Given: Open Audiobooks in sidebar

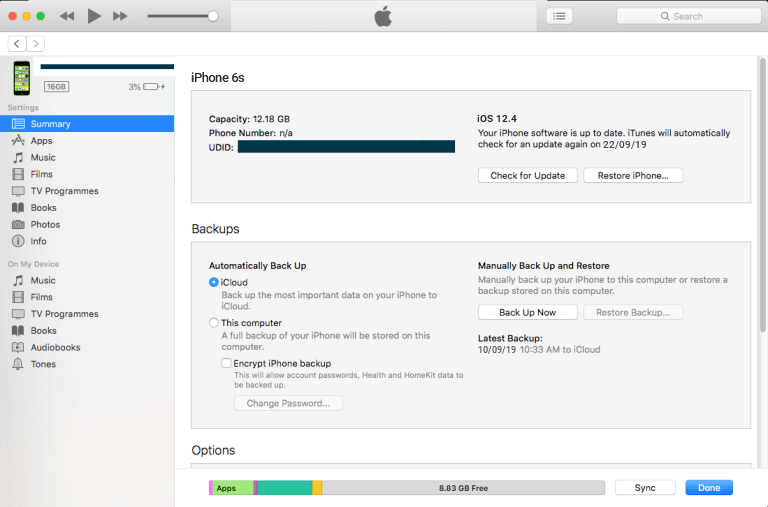Looking at the screenshot, I should click(87, 347).
